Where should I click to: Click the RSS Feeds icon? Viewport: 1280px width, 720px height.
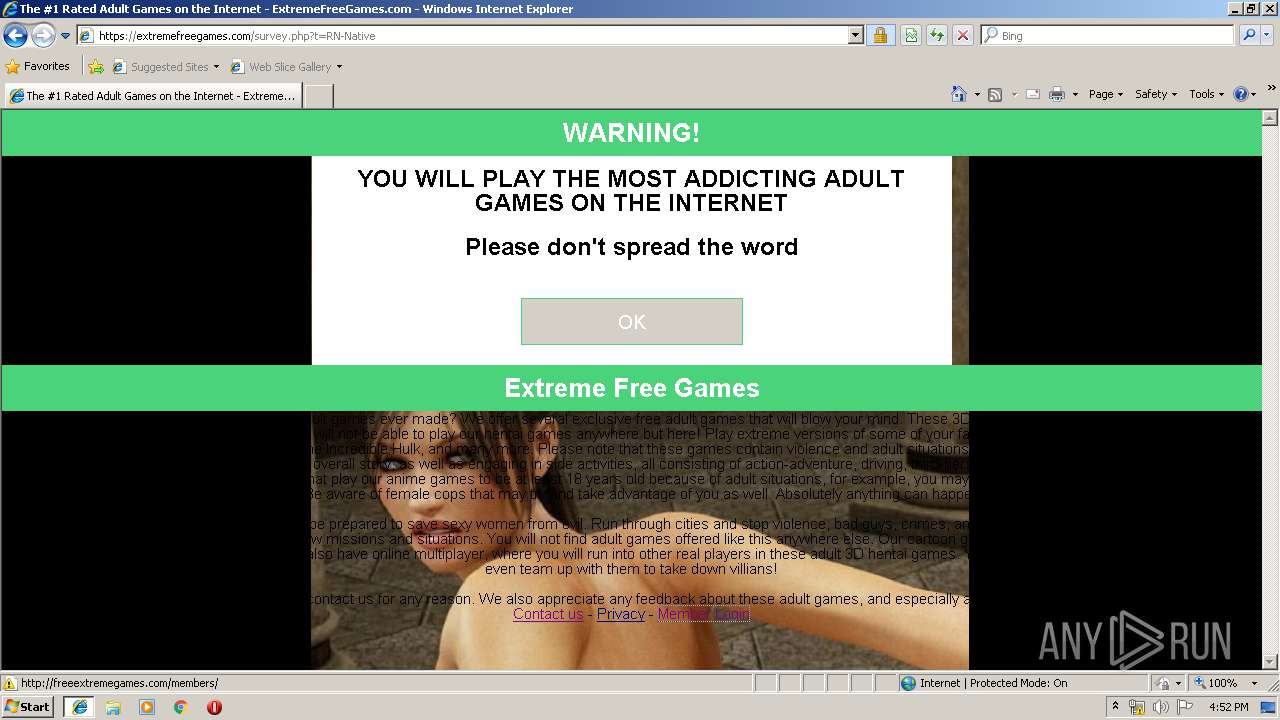[x=995, y=94]
